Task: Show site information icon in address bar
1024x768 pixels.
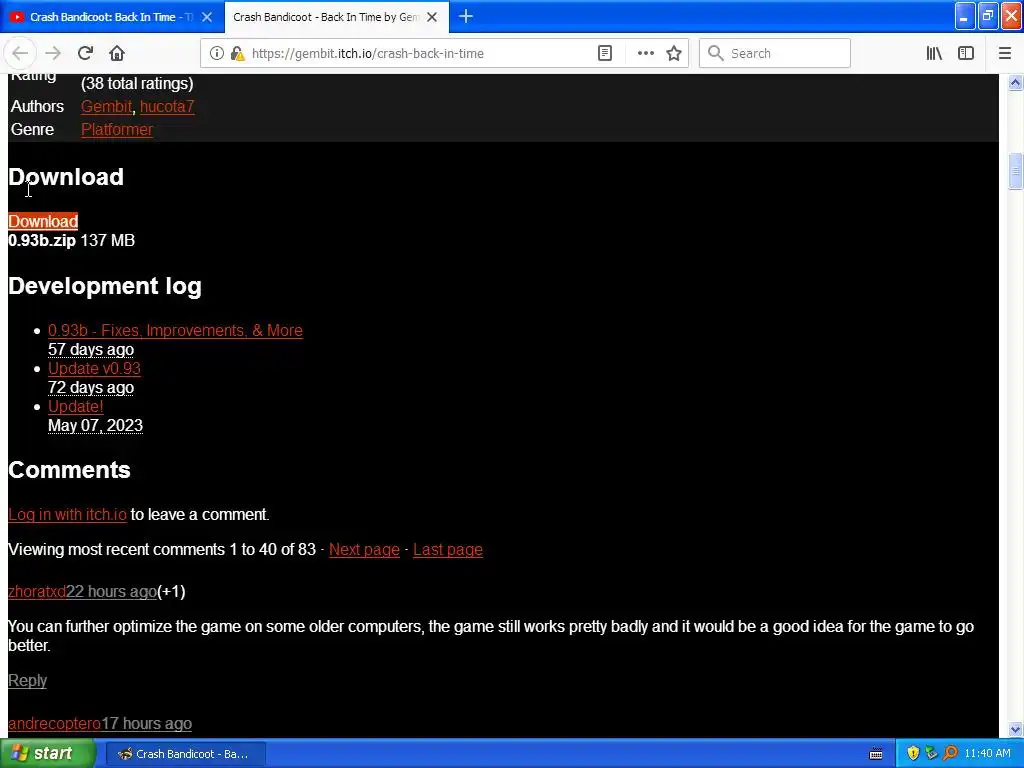Action: 217,54
